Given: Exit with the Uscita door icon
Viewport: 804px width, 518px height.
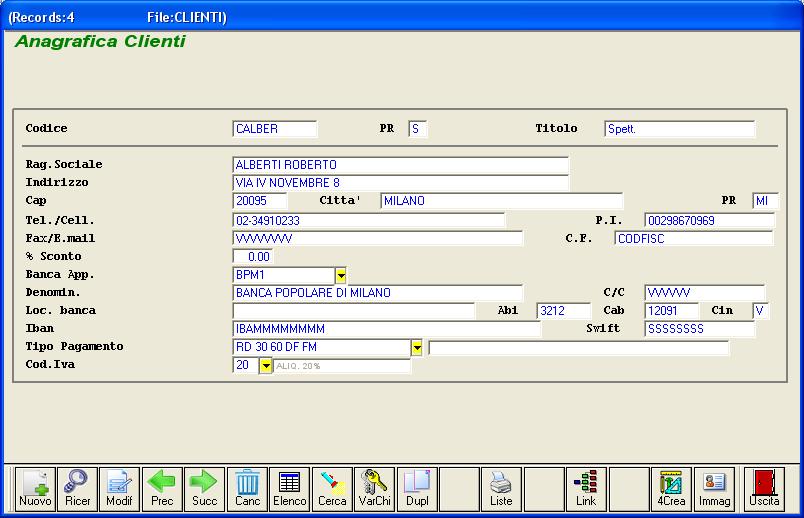Looking at the screenshot, I should pyautogui.click(x=764, y=489).
